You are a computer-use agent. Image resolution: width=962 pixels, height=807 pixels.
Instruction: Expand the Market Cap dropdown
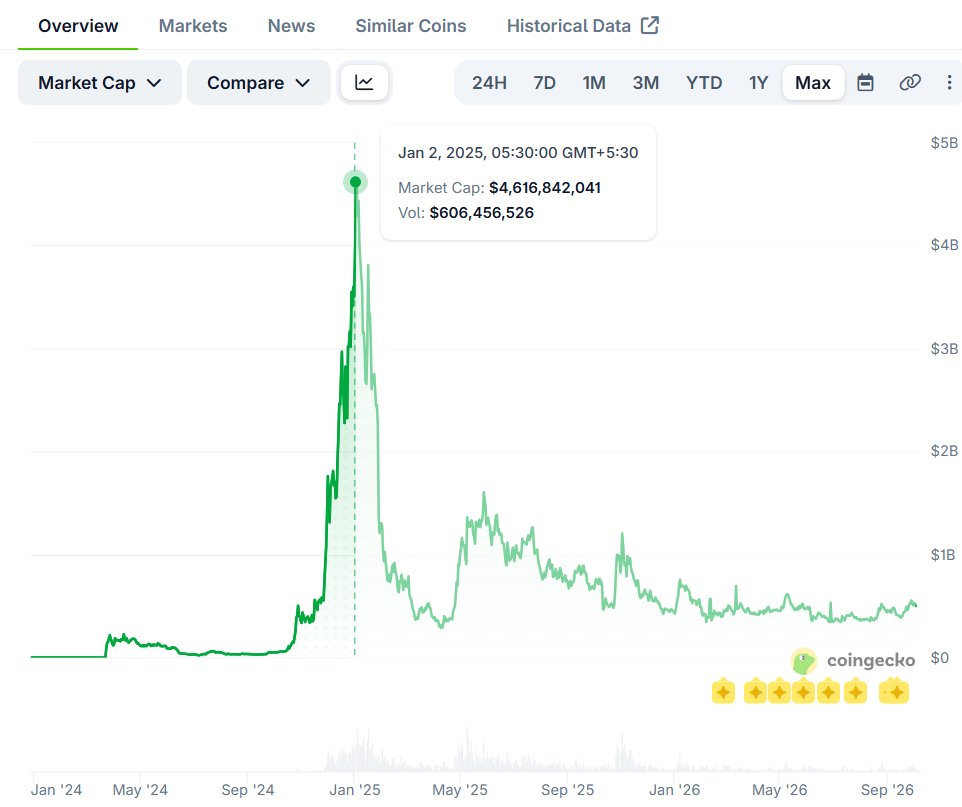(100, 83)
